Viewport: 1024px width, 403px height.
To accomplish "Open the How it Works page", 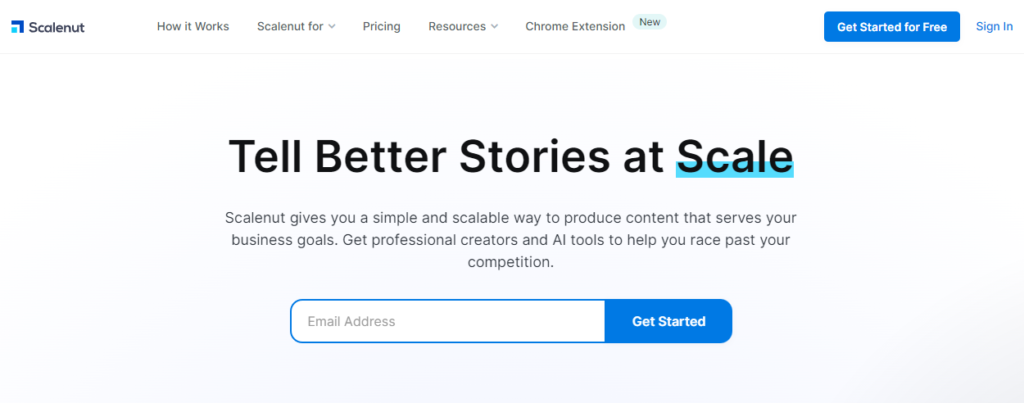I will (193, 26).
